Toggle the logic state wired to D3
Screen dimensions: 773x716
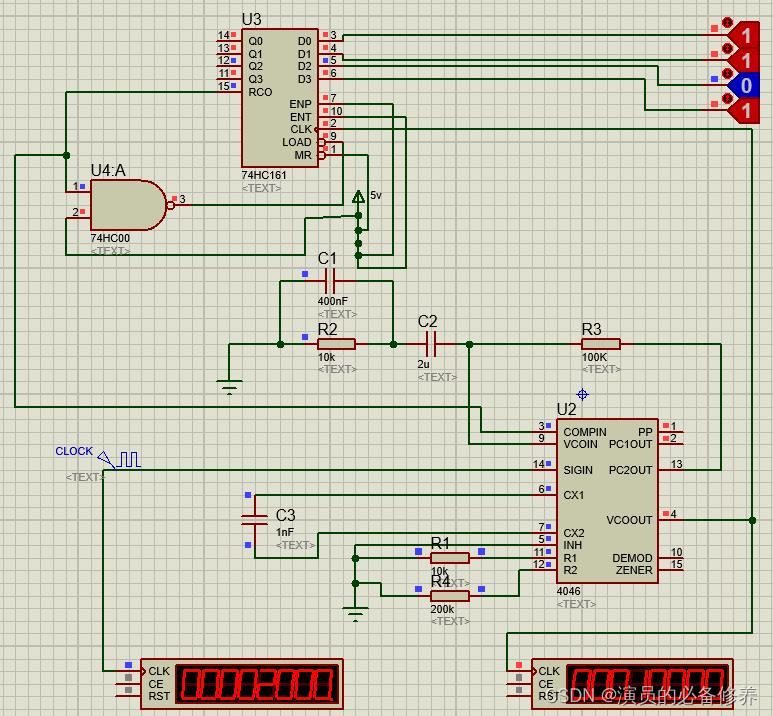pyautogui.click(x=743, y=110)
